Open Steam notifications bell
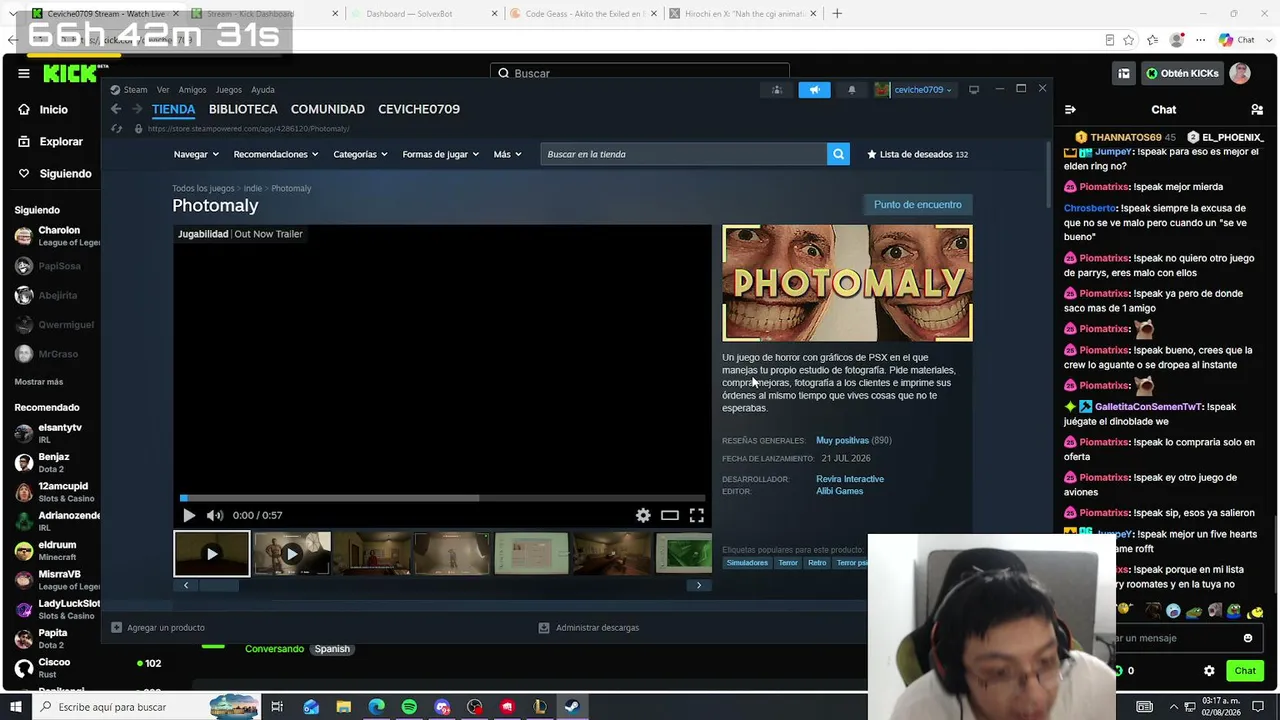Screen dimensions: 1280x720 [x=852, y=90]
